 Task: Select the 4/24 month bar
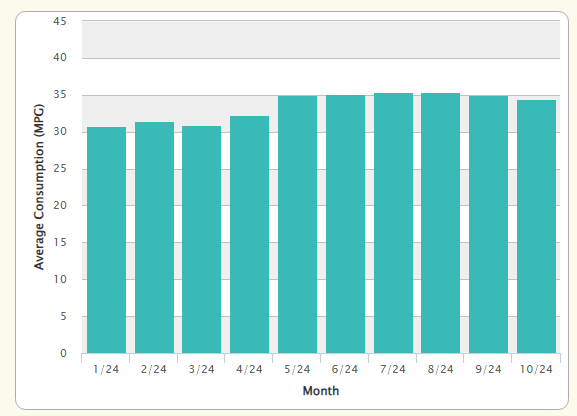tap(249, 235)
